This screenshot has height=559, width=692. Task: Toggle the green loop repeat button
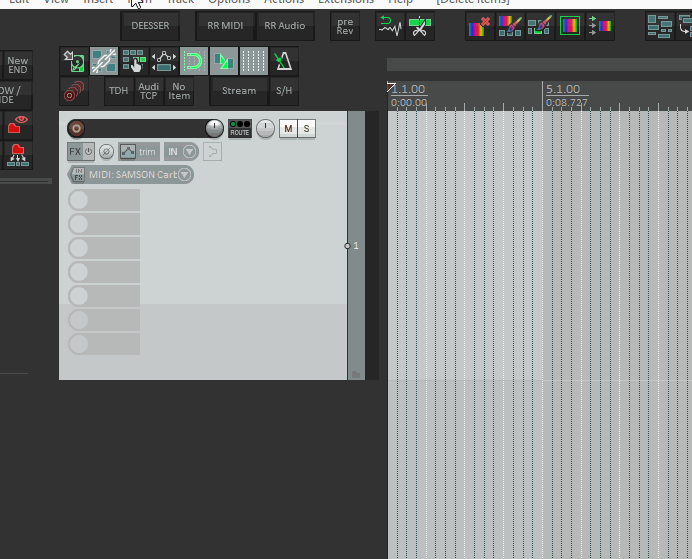194,61
